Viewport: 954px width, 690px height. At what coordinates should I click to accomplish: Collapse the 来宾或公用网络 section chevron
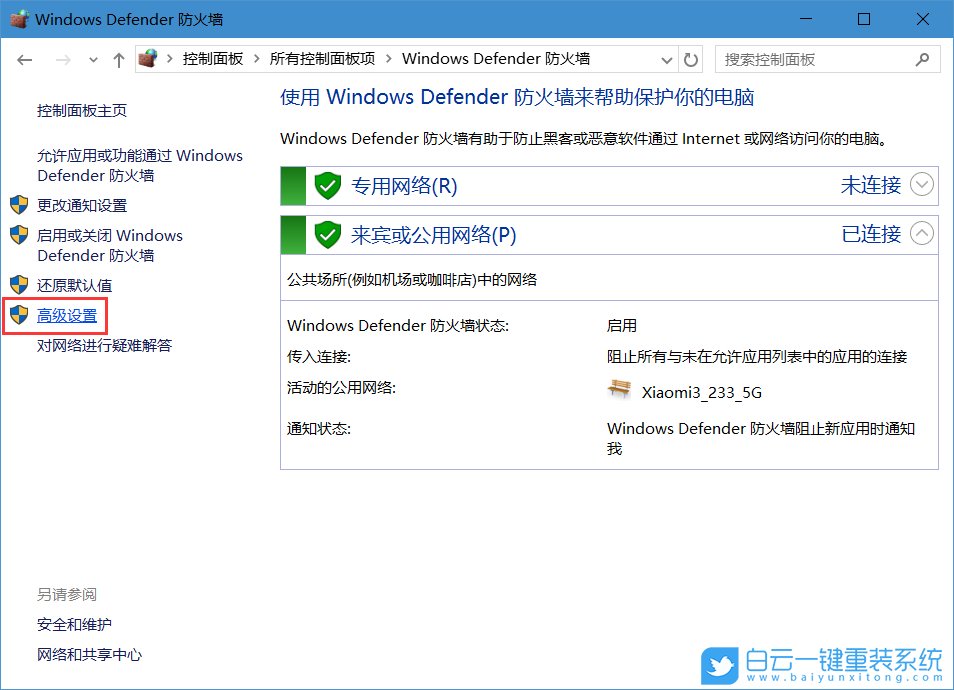[922, 234]
